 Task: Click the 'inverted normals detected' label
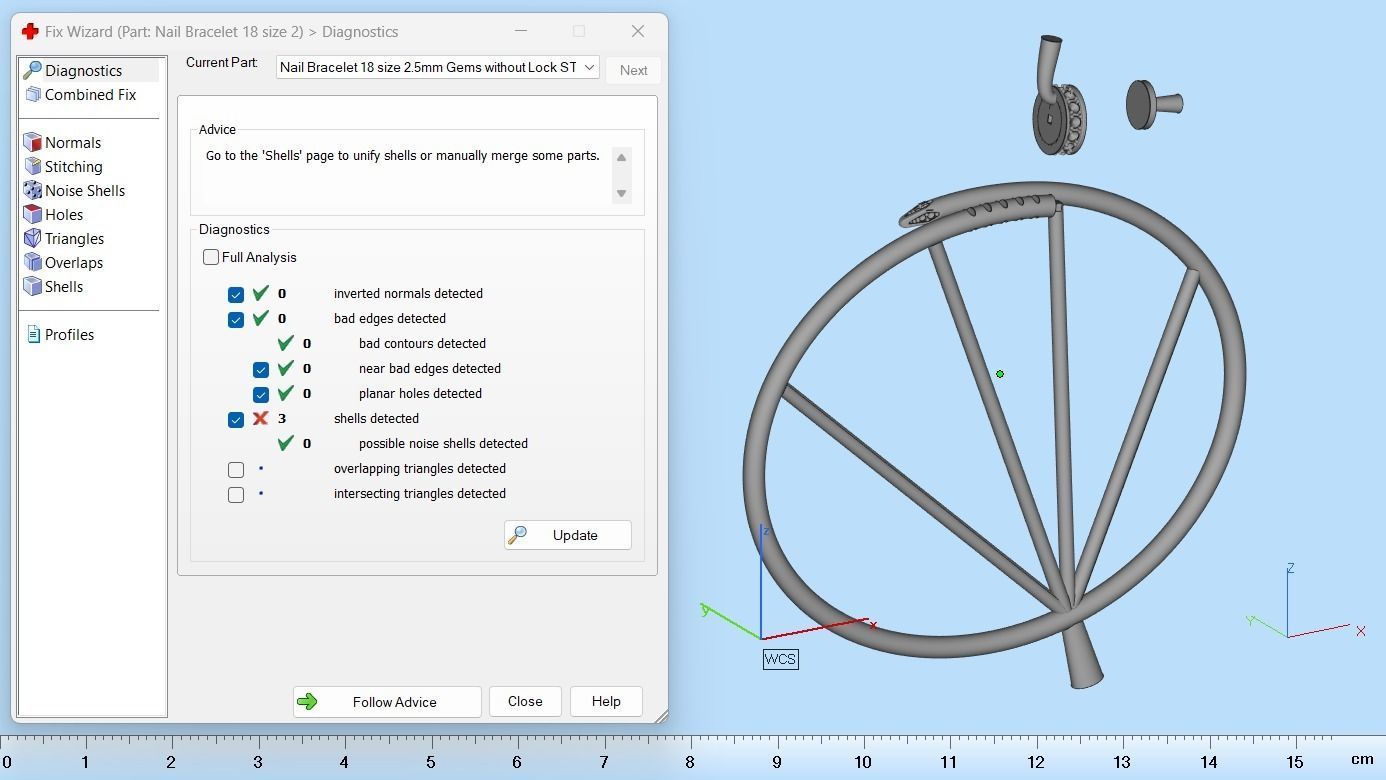coord(408,293)
